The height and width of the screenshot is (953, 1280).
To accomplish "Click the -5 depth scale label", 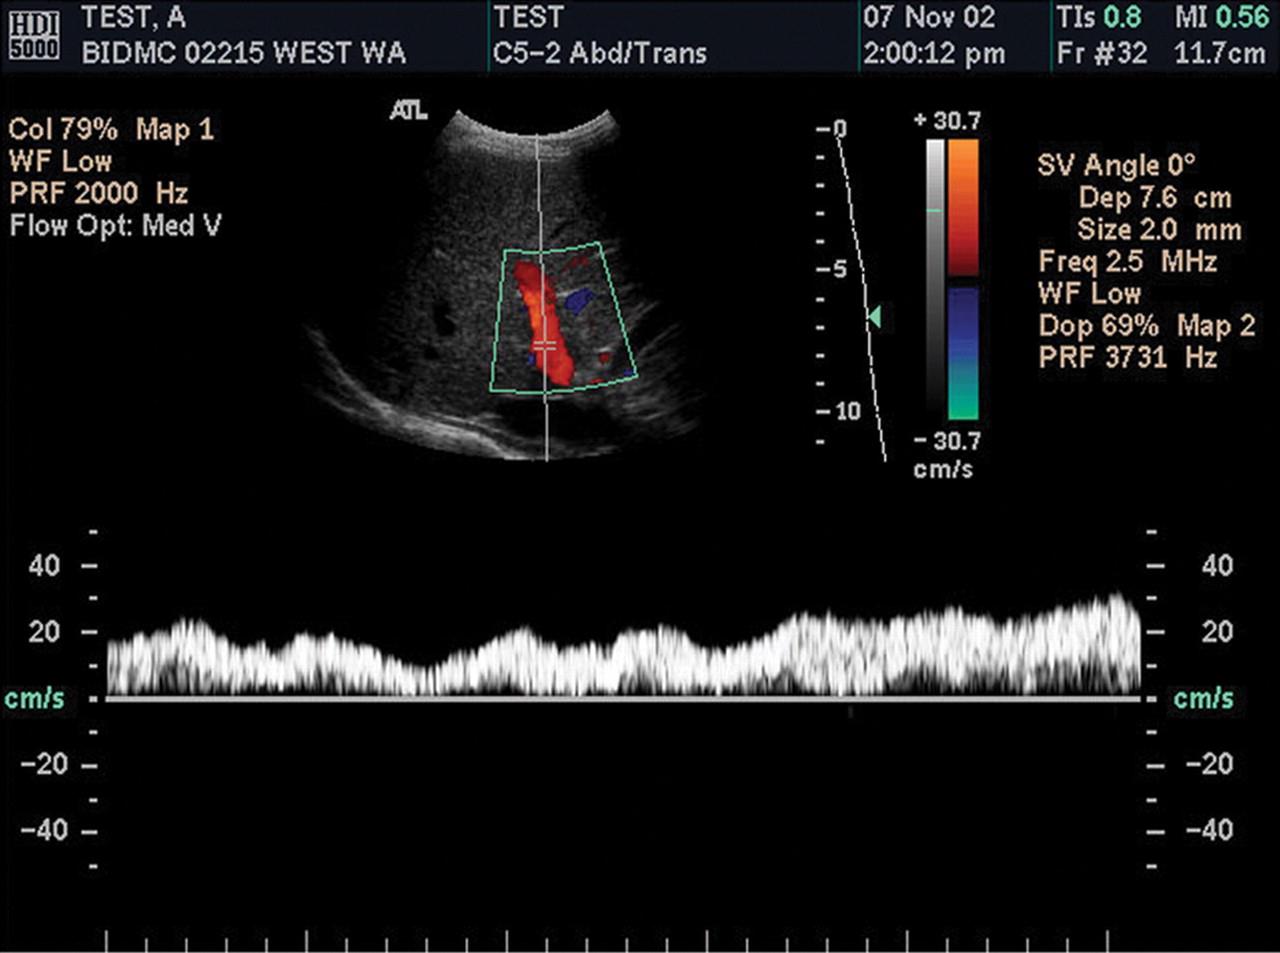I will 832,270.
